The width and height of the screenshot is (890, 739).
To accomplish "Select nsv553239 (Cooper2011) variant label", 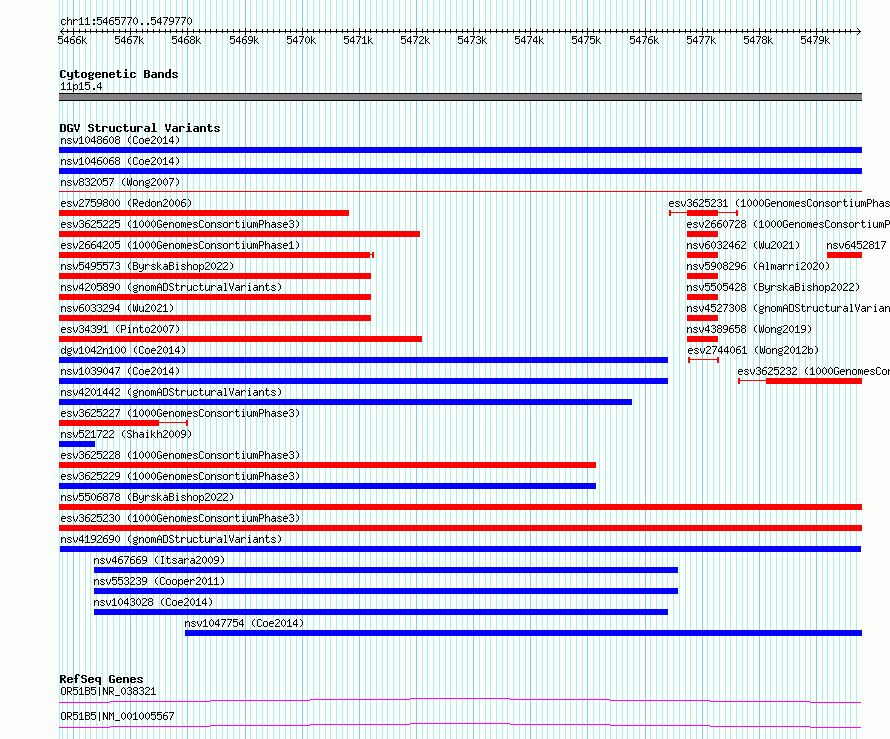I will click(x=159, y=581).
